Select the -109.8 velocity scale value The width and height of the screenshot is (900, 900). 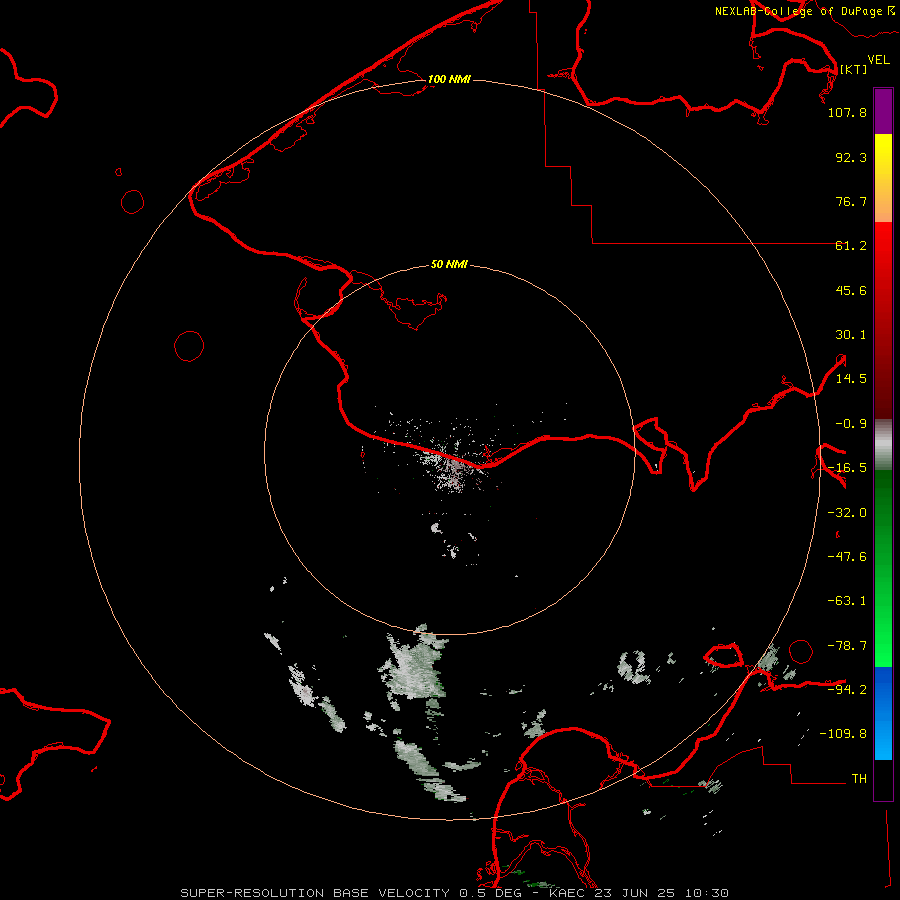coord(843,734)
